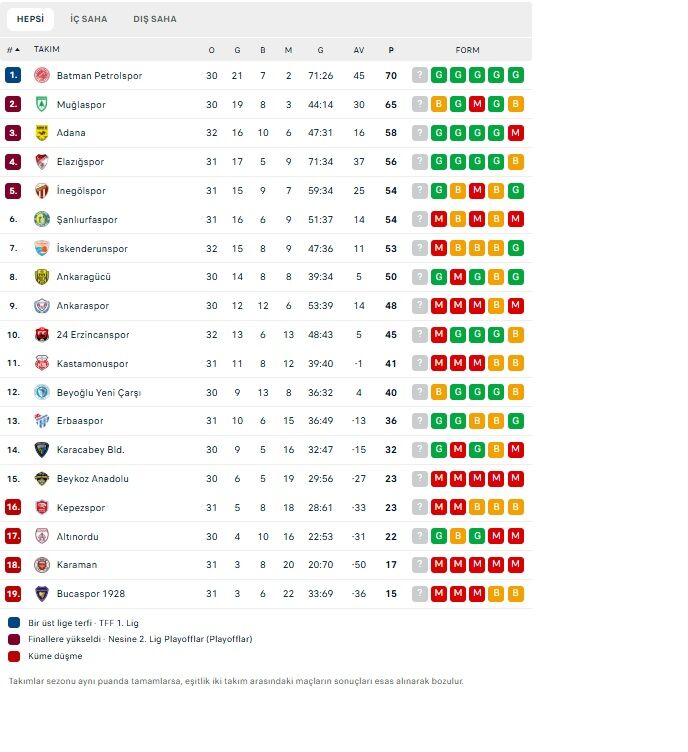
Task: Click the Batman Petrolspor club logo
Action: point(42,75)
